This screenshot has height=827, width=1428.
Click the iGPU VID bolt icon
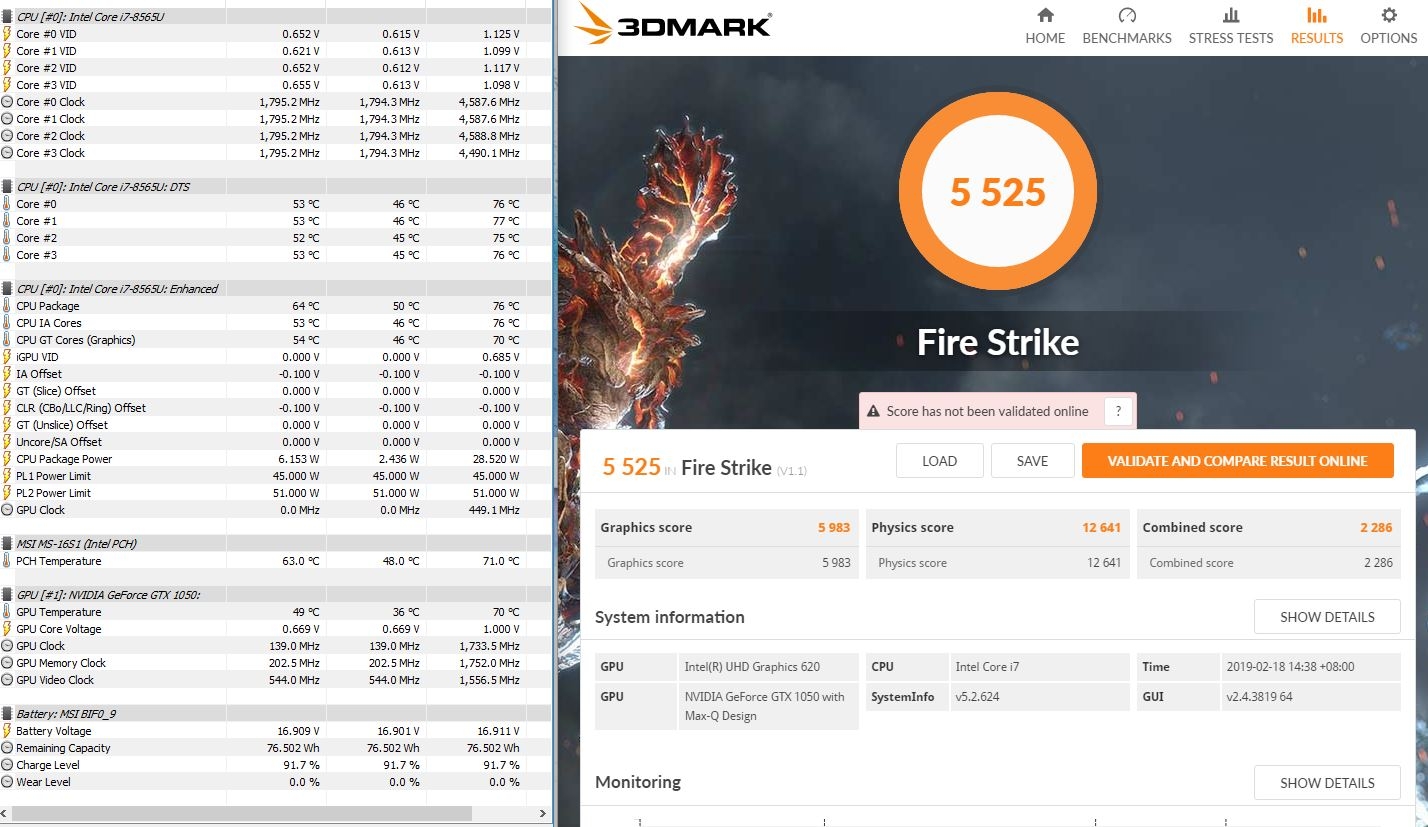tap(8, 357)
